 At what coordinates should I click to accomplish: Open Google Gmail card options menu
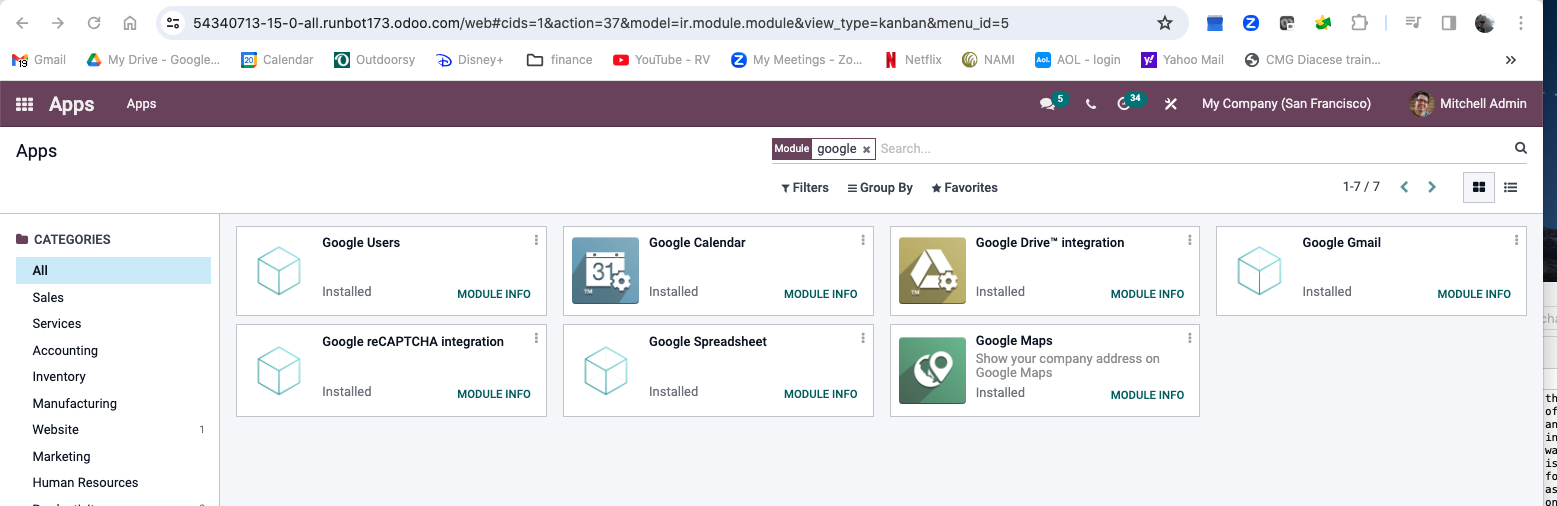[x=1516, y=240]
